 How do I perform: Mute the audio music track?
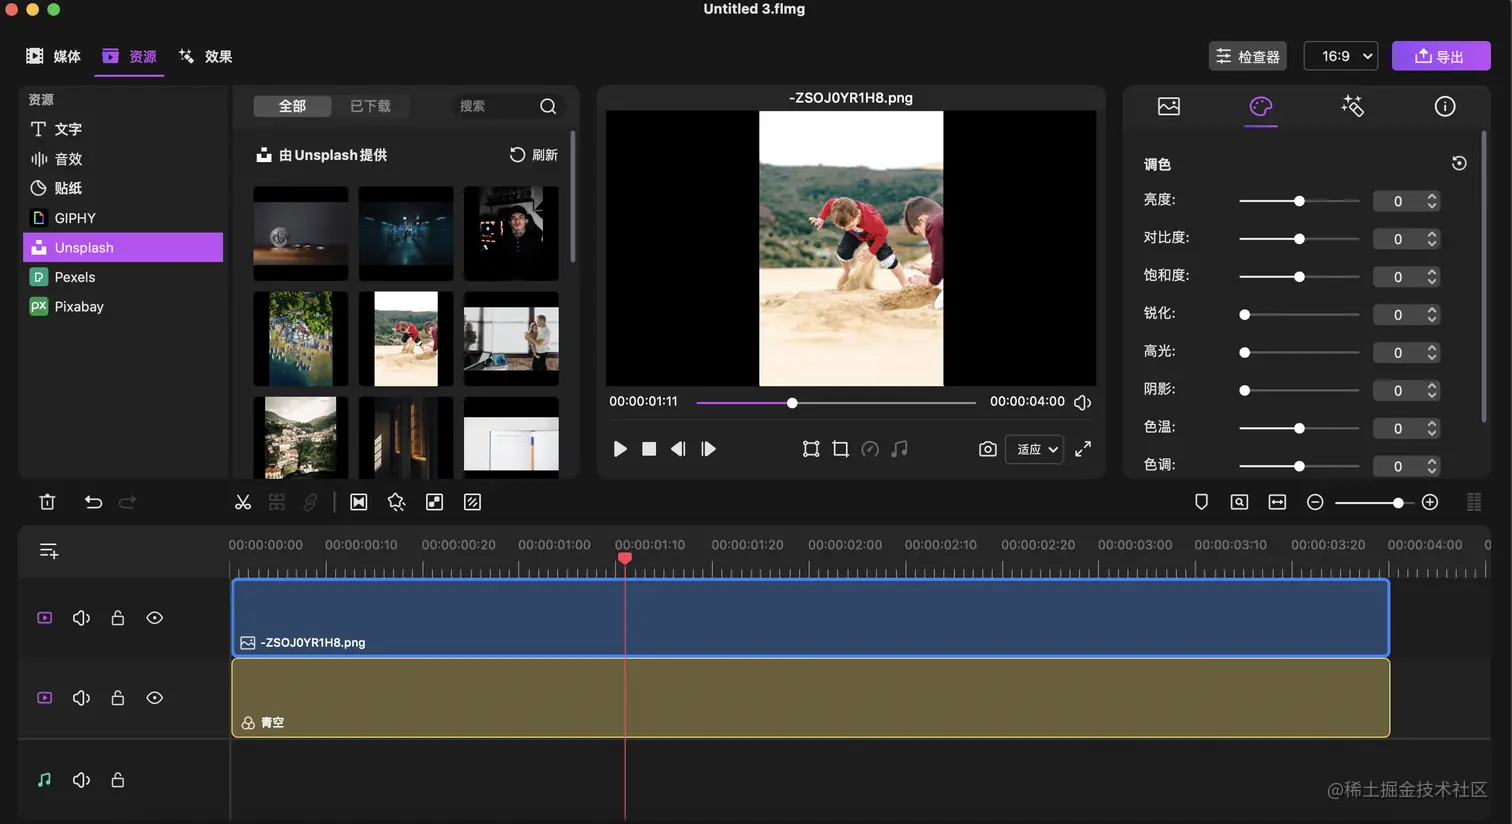pyautogui.click(x=81, y=780)
